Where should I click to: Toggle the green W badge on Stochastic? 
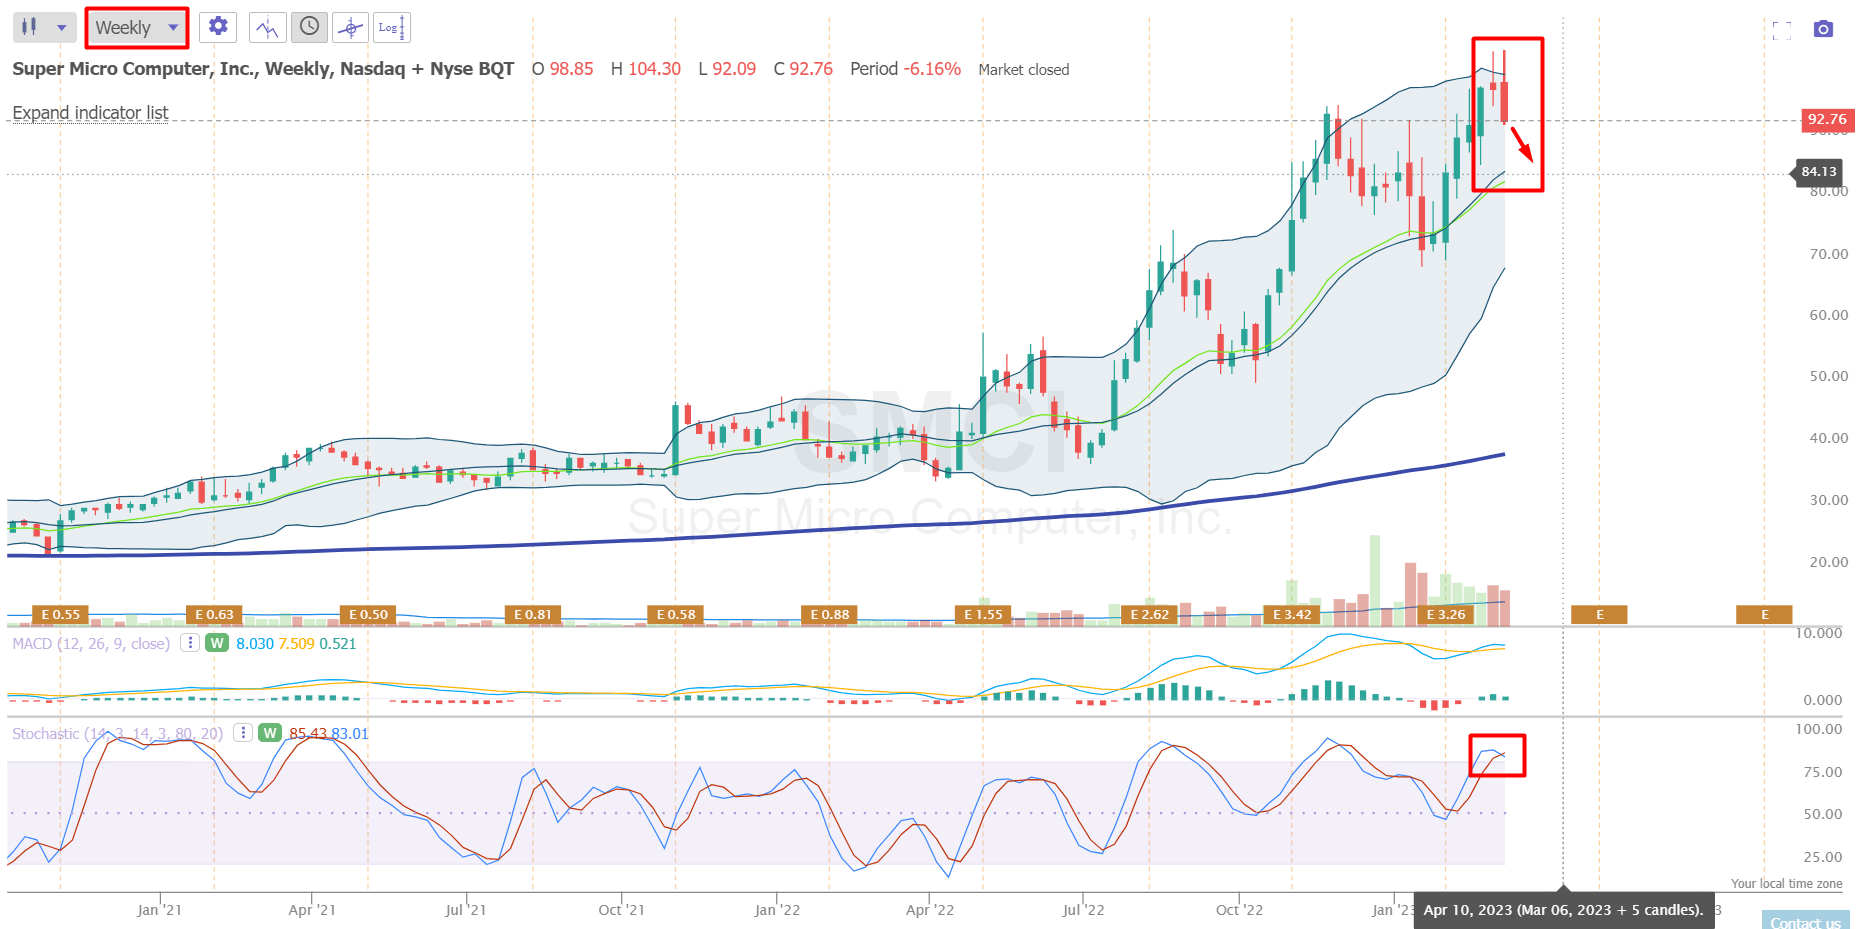269,733
